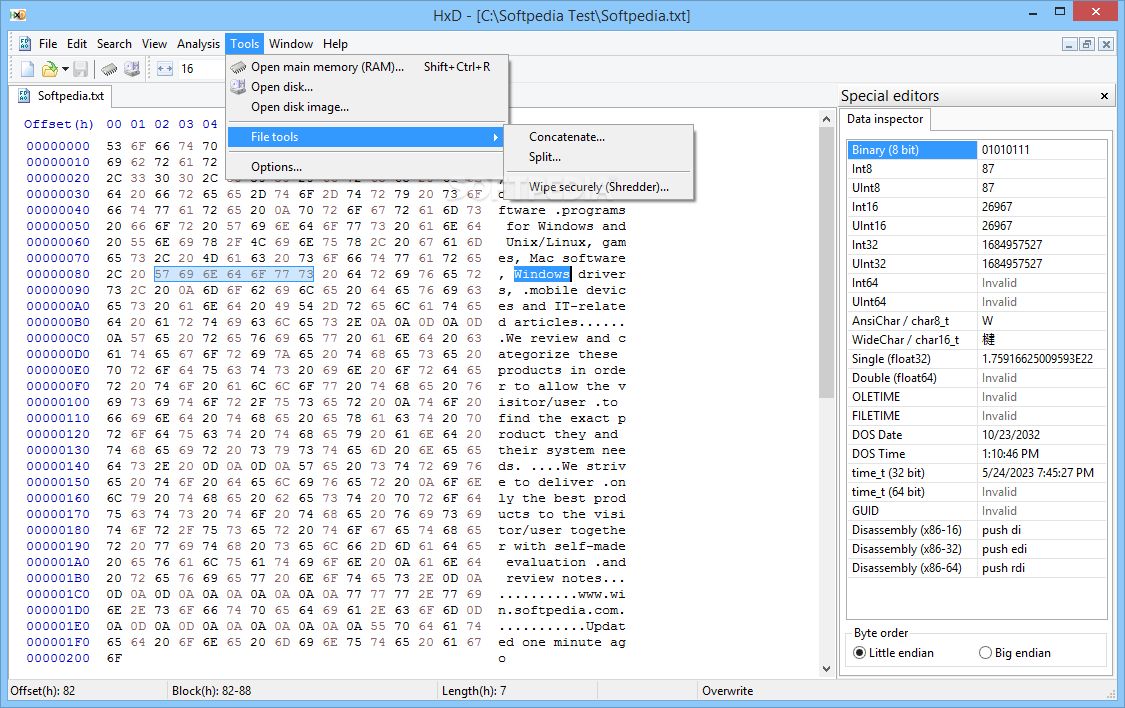Select the Data inspector tab
The image size is (1125, 708).
pyautogui.click(x=885, y=119)
